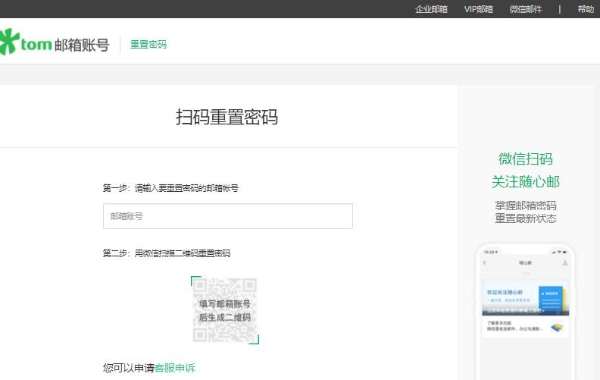600x380 pixels.
Task: Click the phone mockup welcome banner
Action: [x=525, y=298]
